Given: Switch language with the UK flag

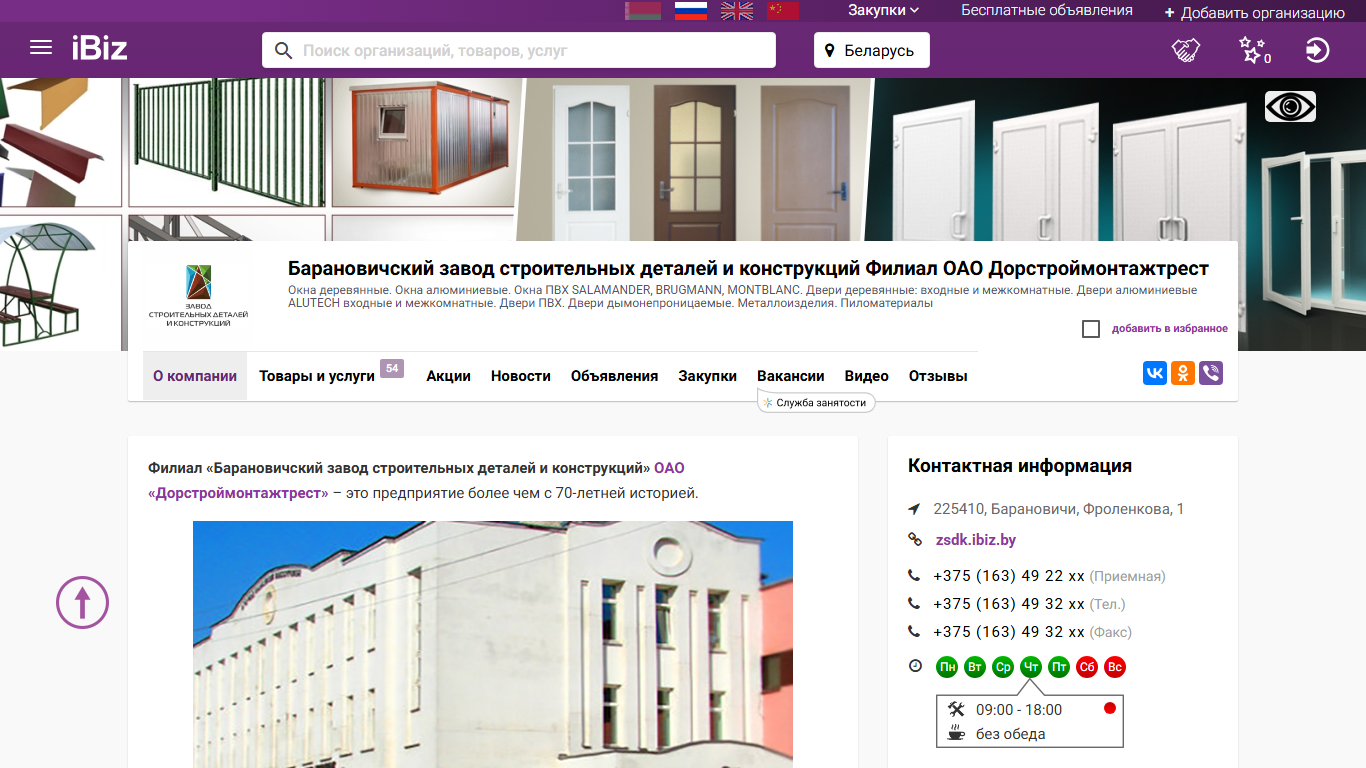Looking at the screenshot, I should pos(737,11).
